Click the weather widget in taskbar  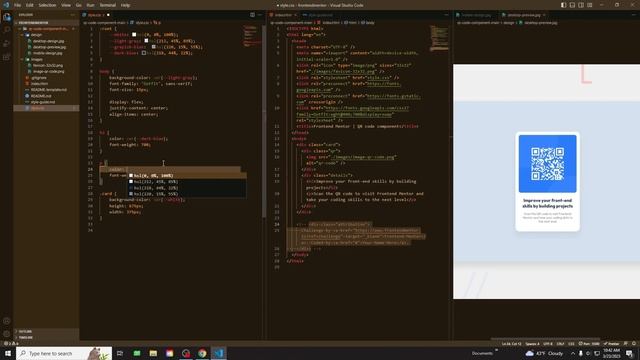[x=545, y=353]
